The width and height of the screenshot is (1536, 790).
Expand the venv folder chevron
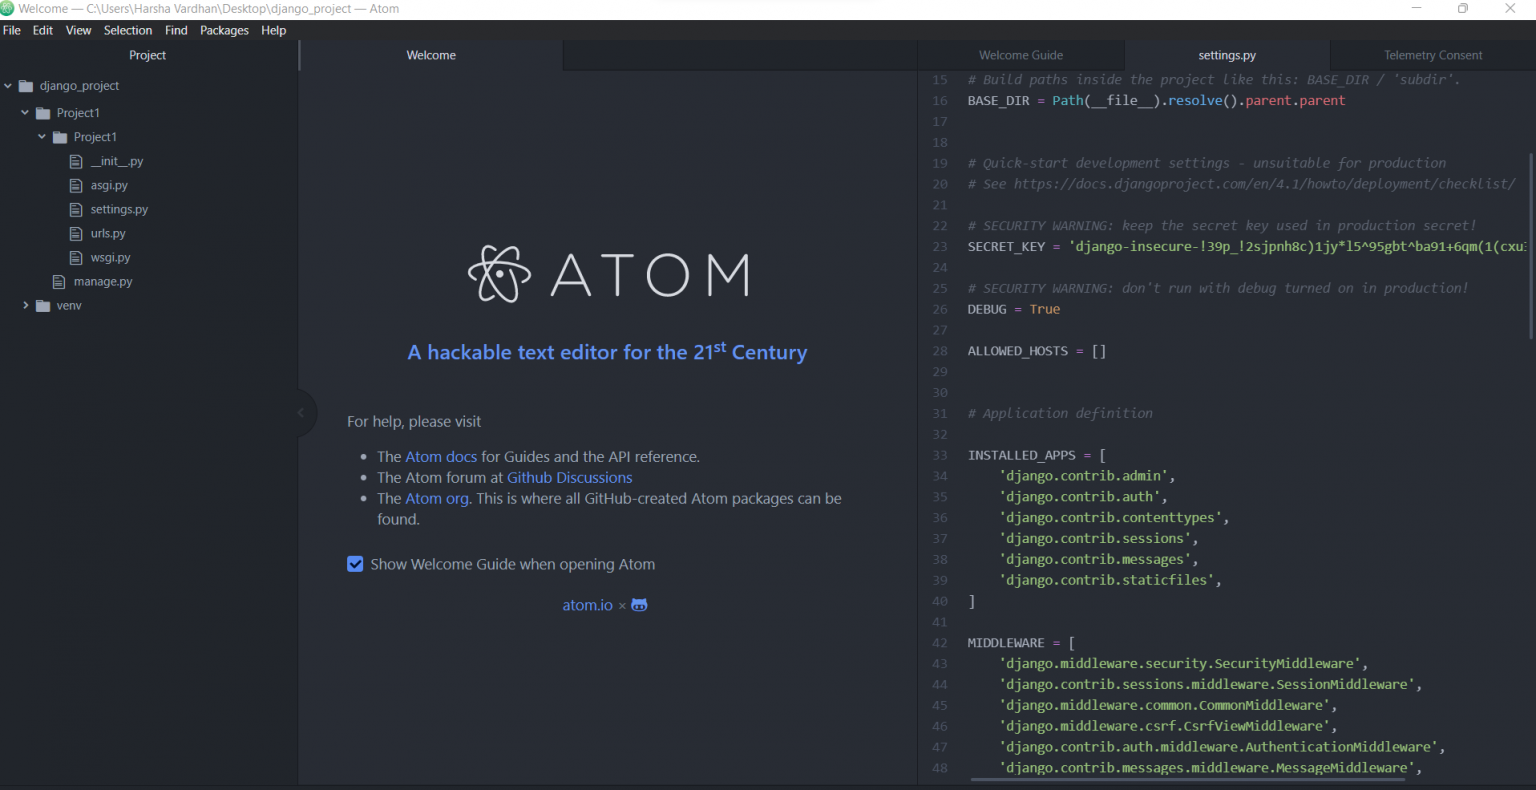(x=25, y=306)
